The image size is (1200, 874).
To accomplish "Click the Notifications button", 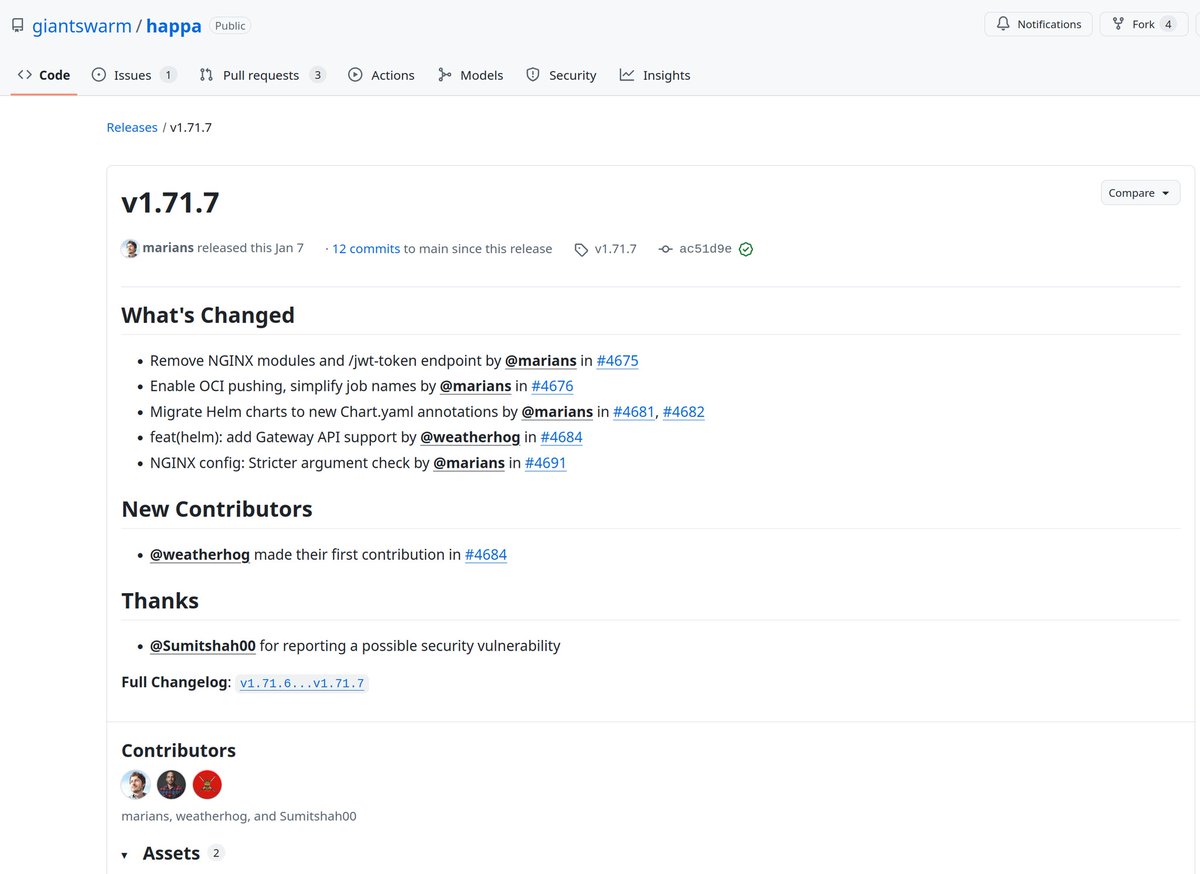I will tap(1038, 24).
